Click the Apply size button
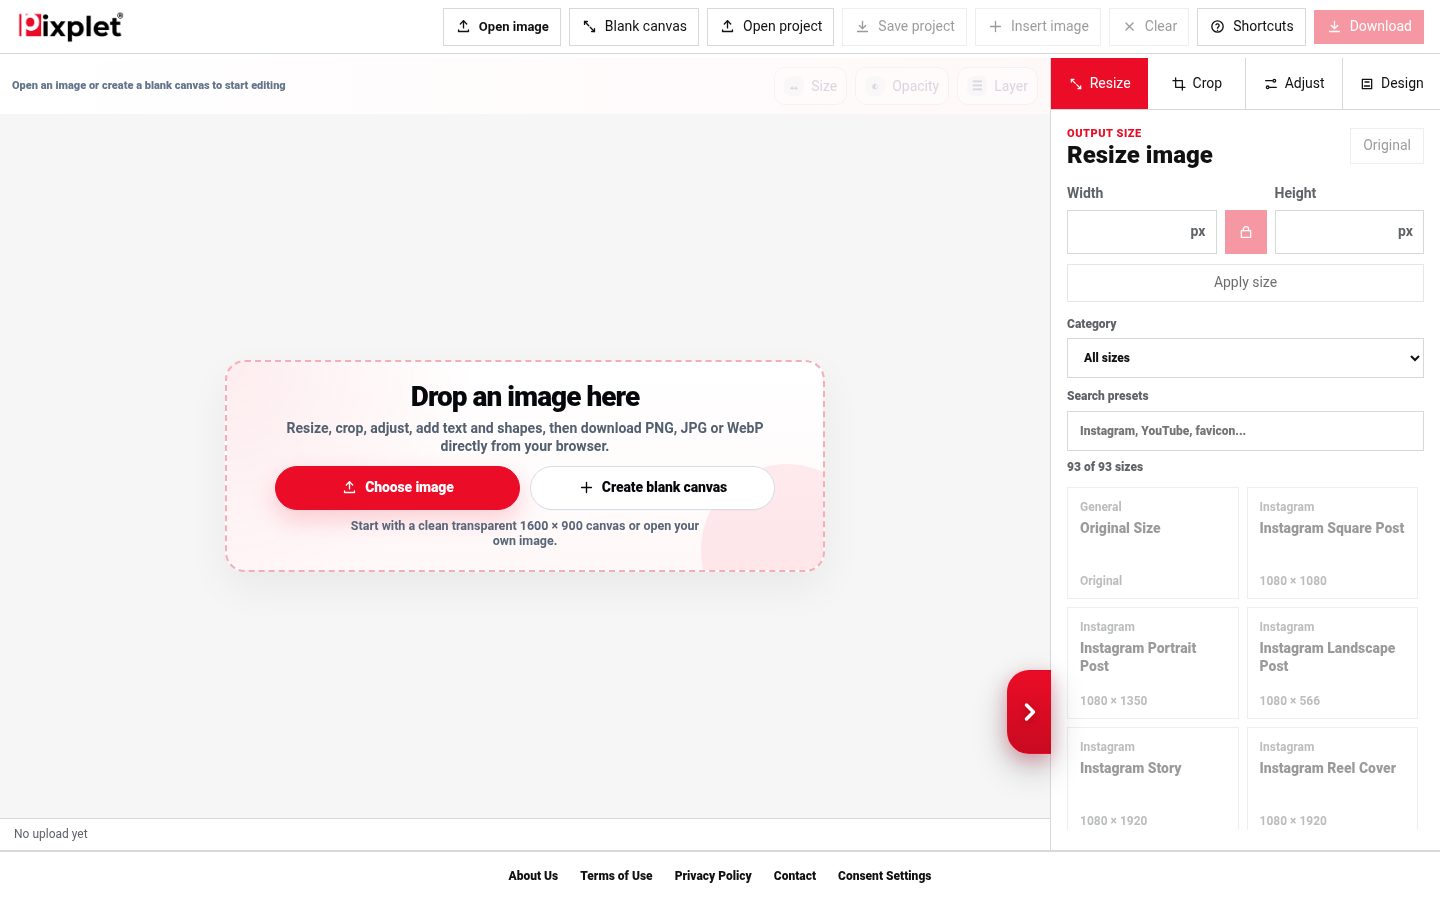1440x900 pixels. [x=1245, y=283]
